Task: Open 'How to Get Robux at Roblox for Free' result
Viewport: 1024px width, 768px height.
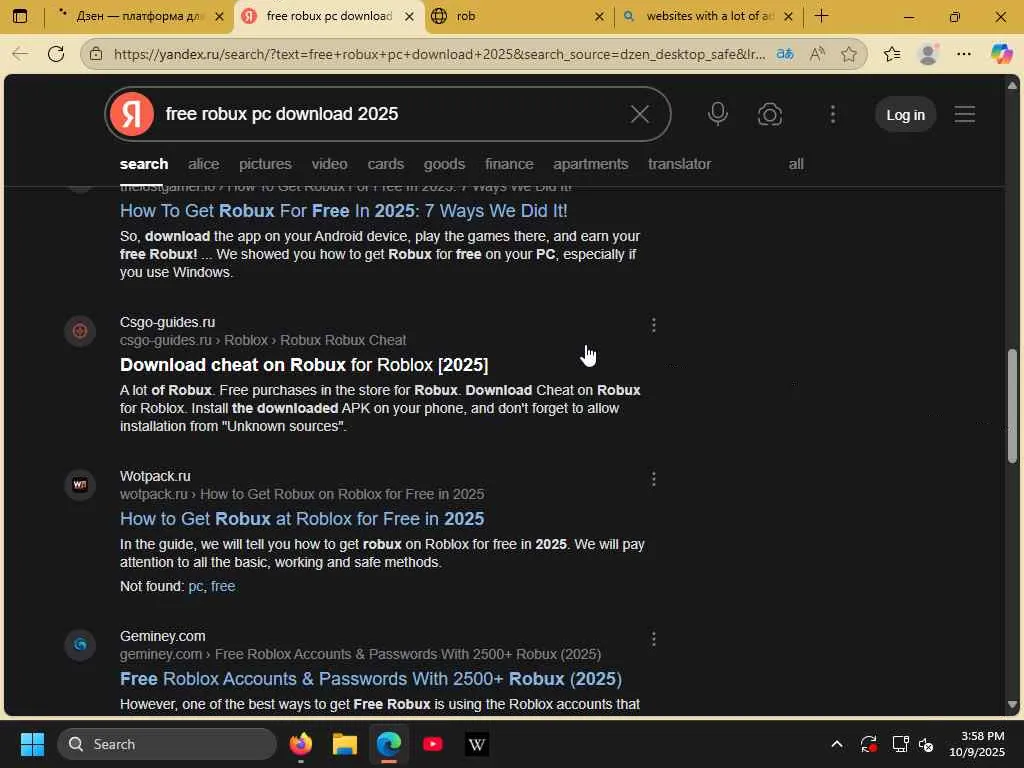Action: point(302,519)
